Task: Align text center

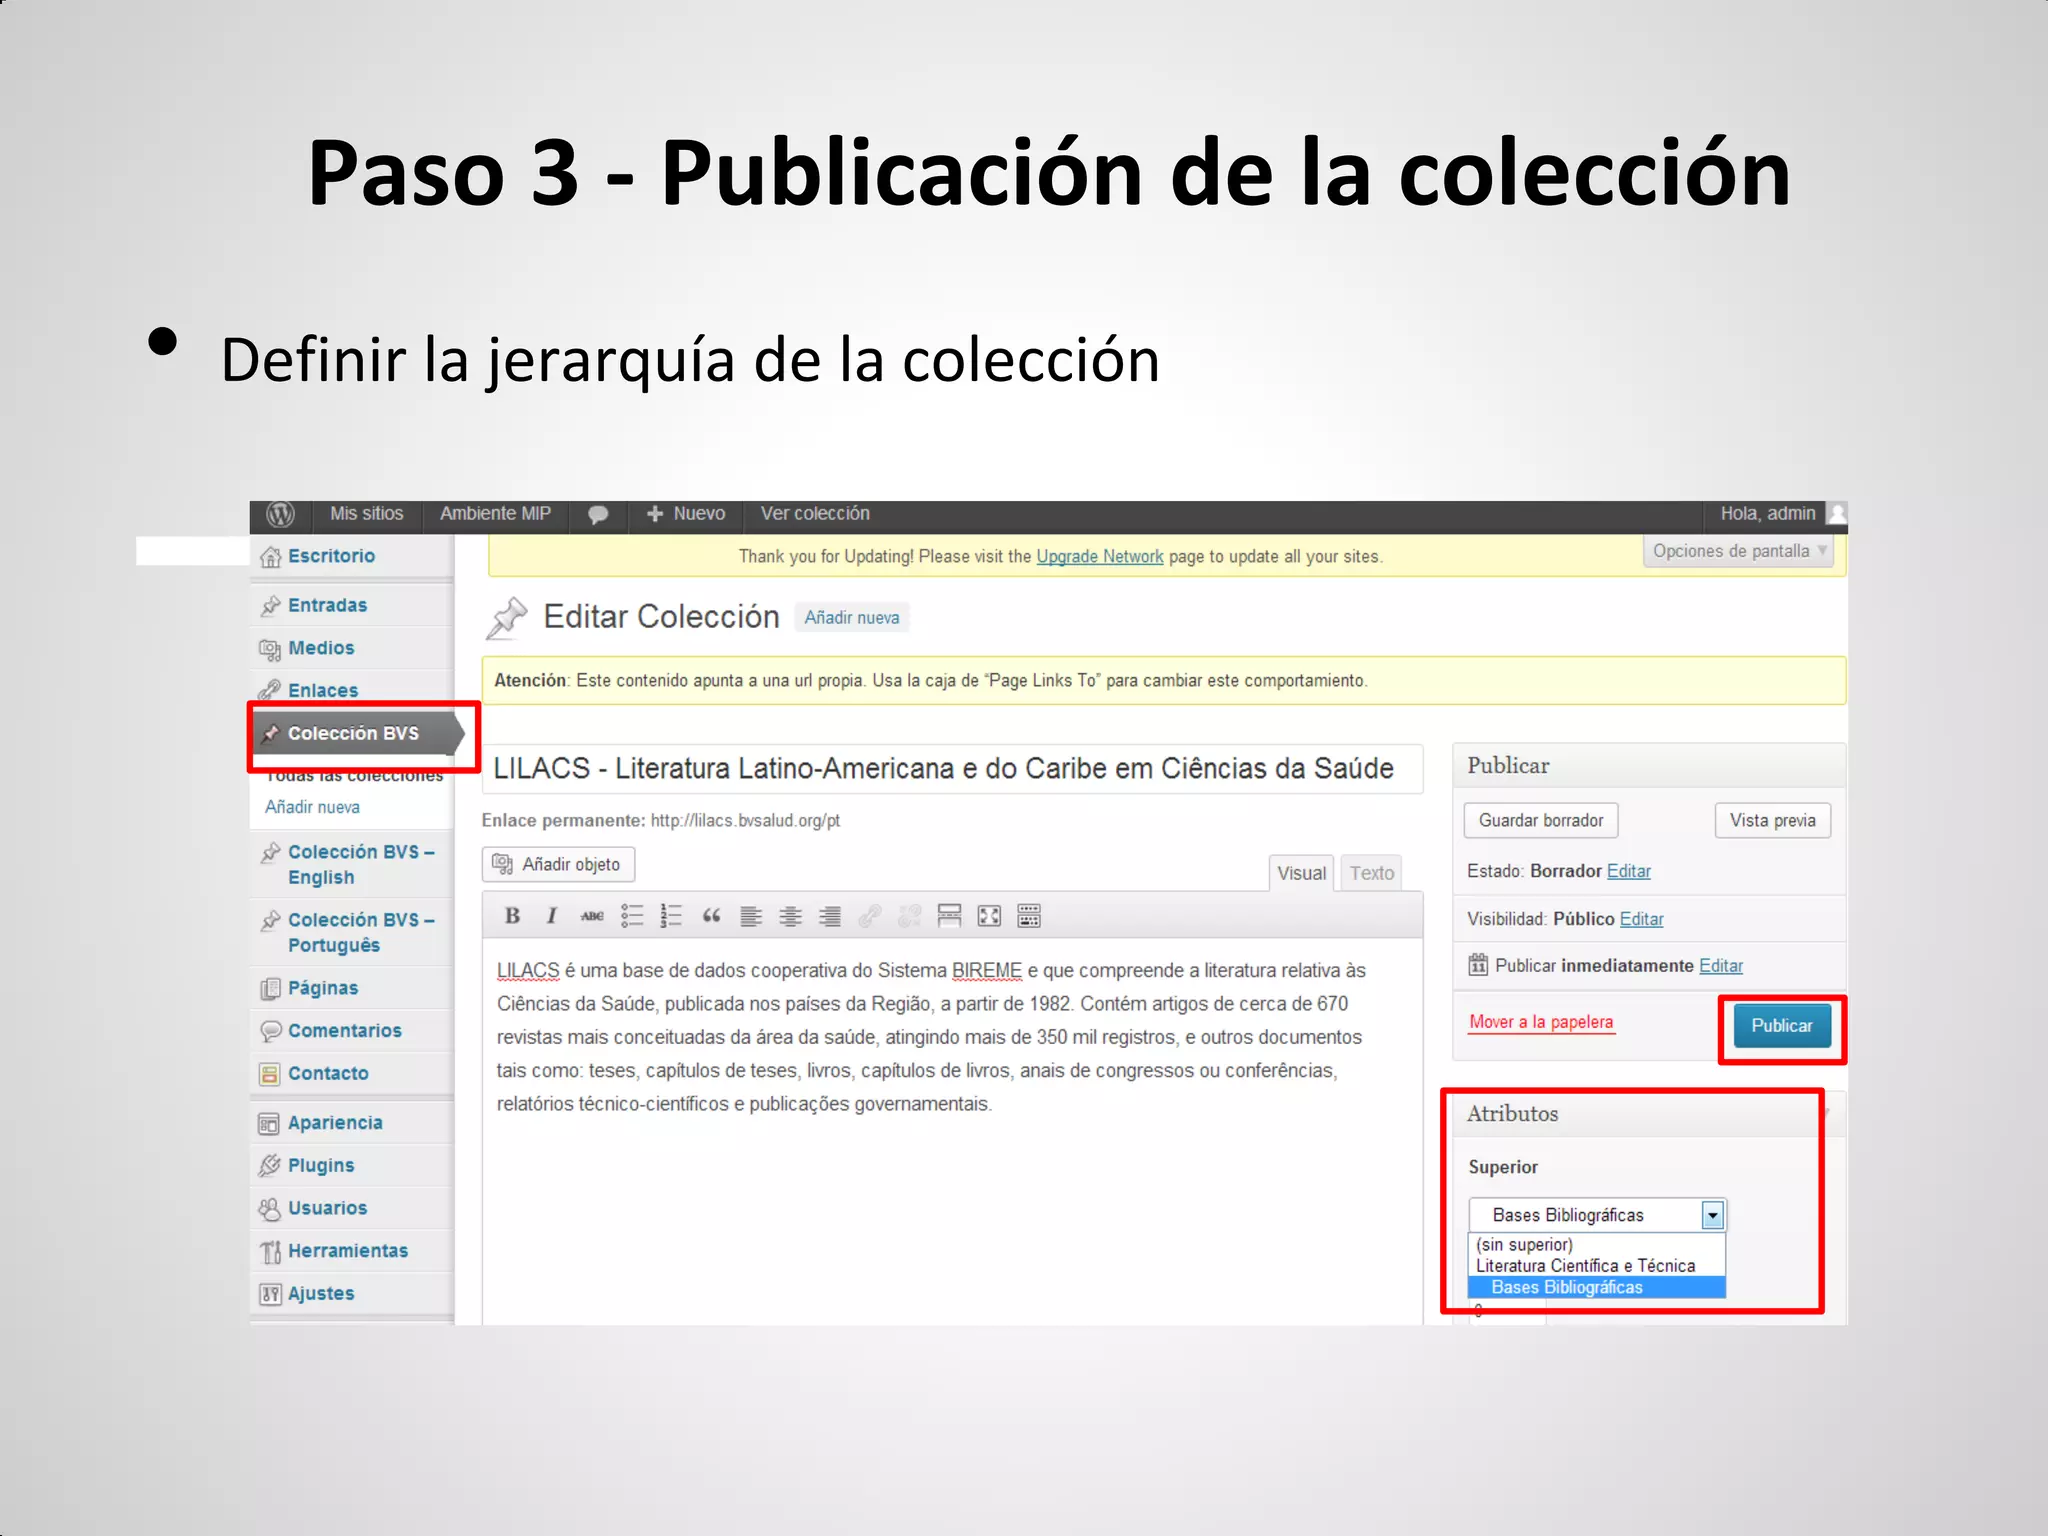Action: [x=790, y=916]
